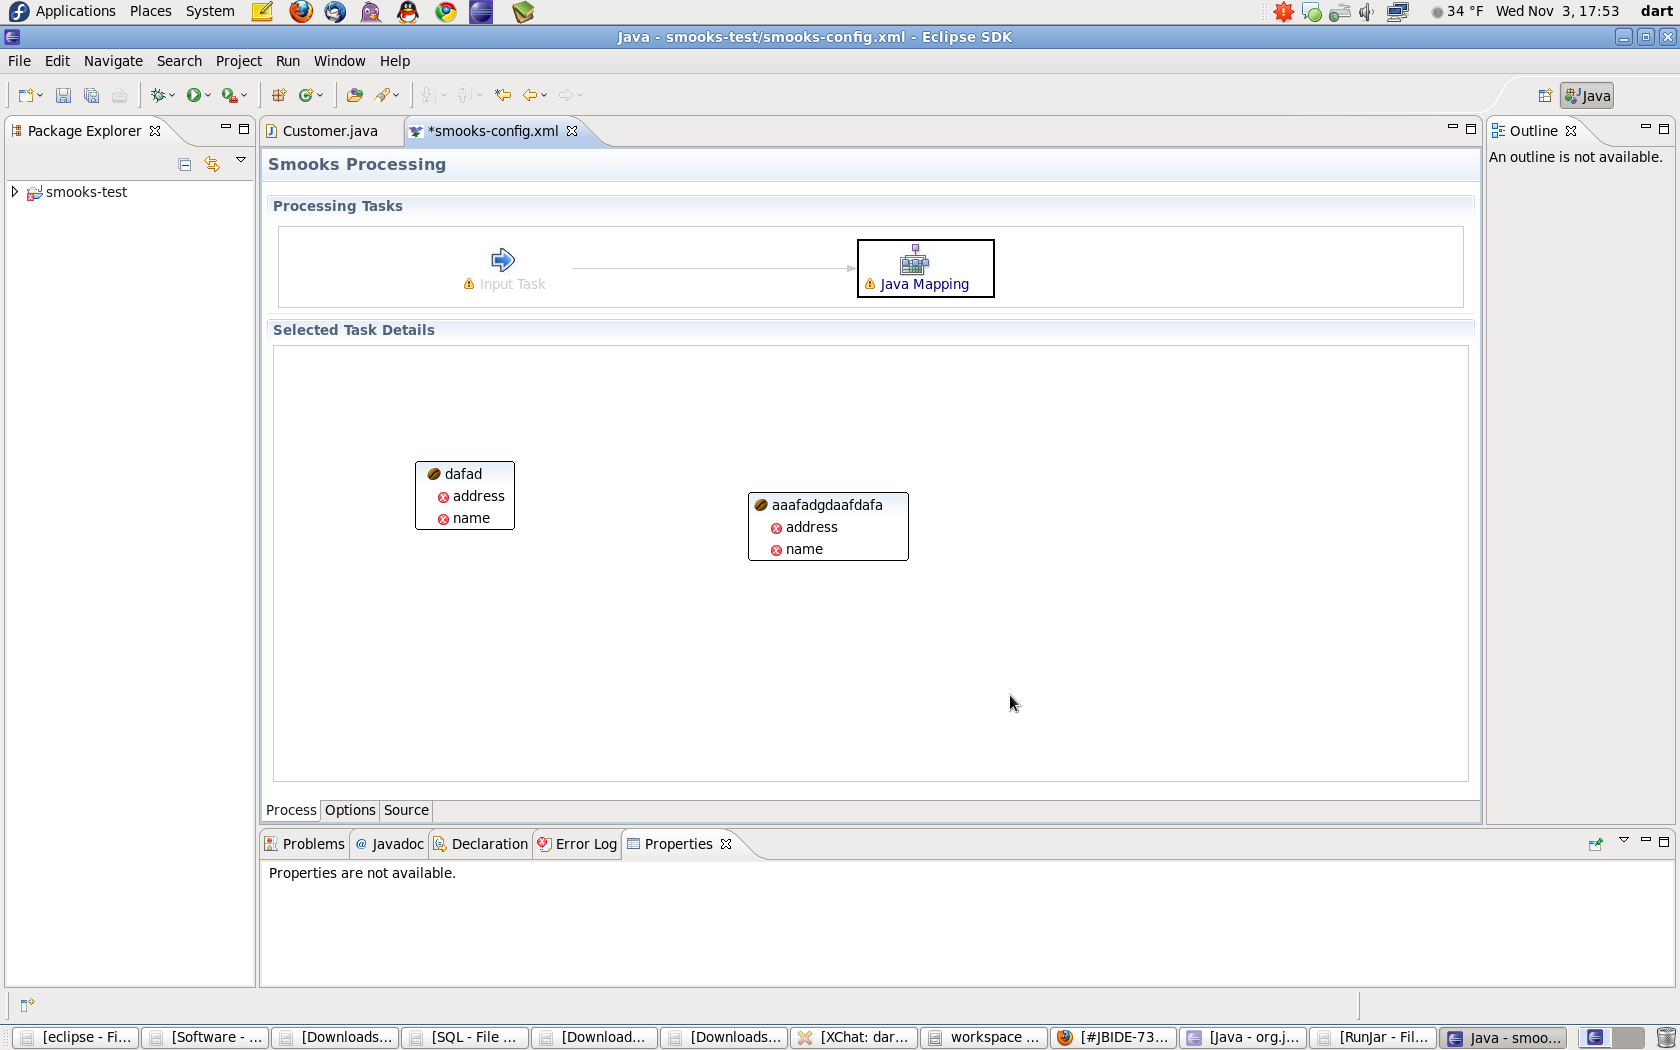Click the New Java Package icon

tap(279, 96)
